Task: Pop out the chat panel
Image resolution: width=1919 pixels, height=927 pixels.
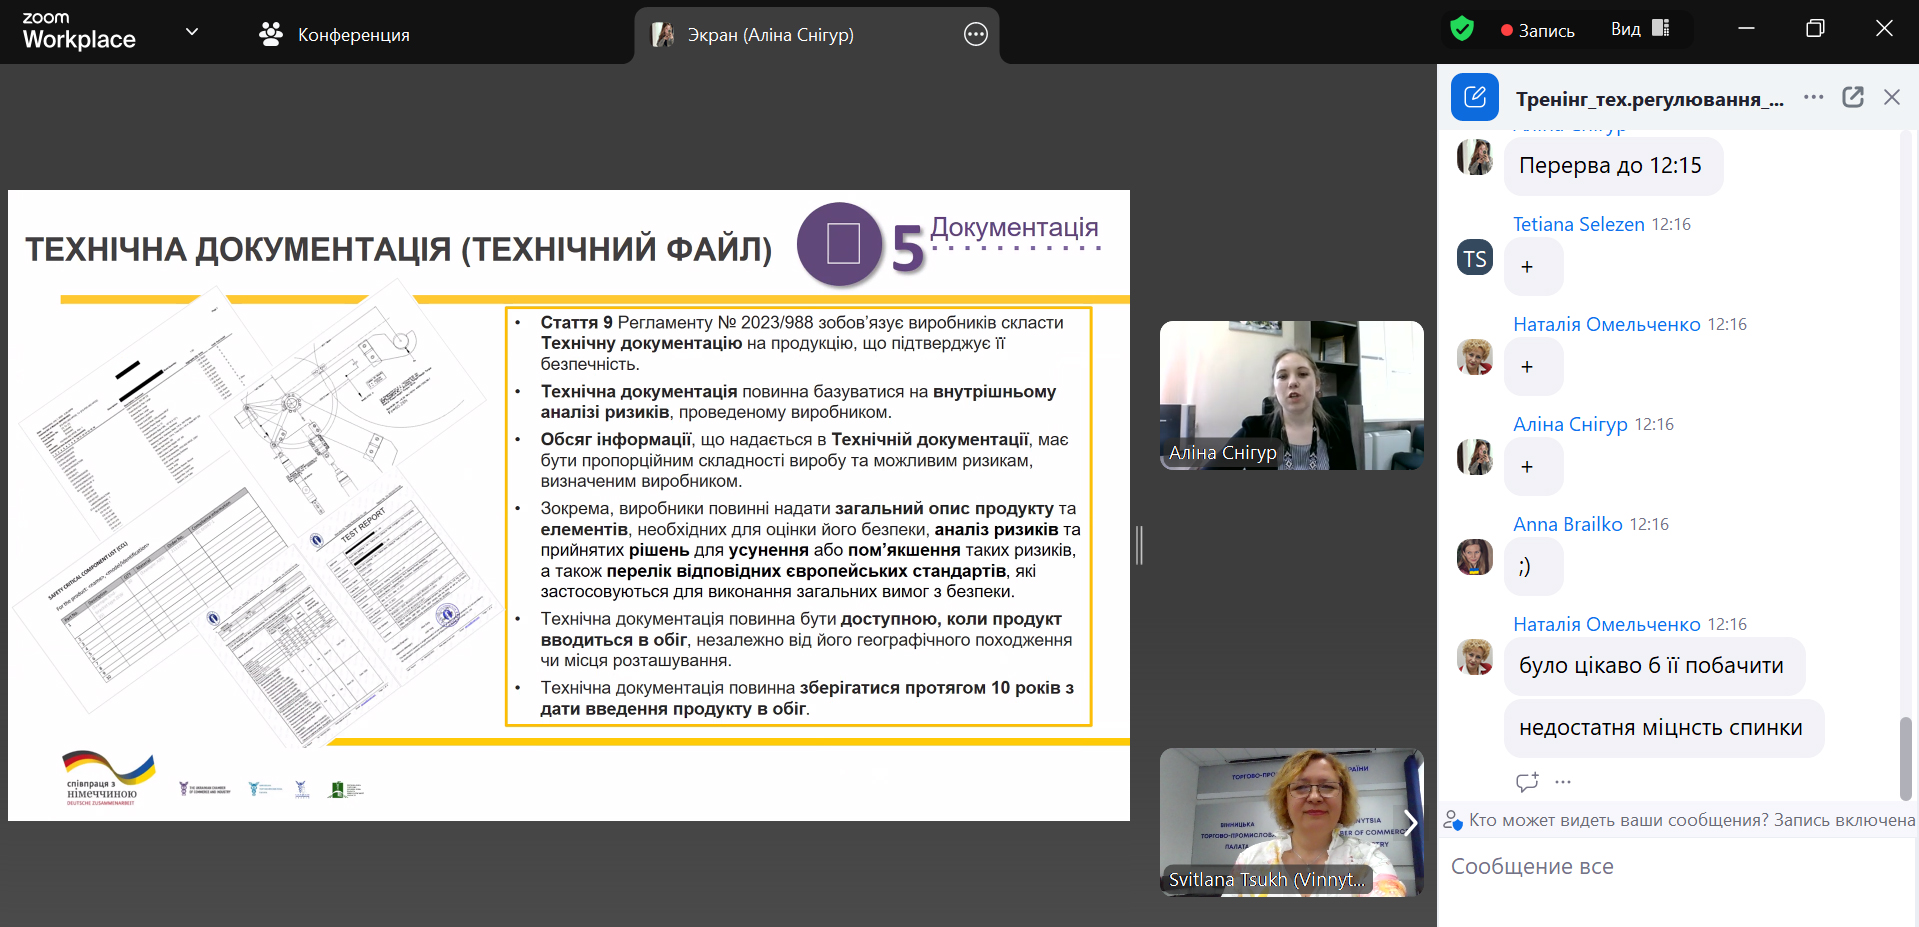Action: 1853,97
